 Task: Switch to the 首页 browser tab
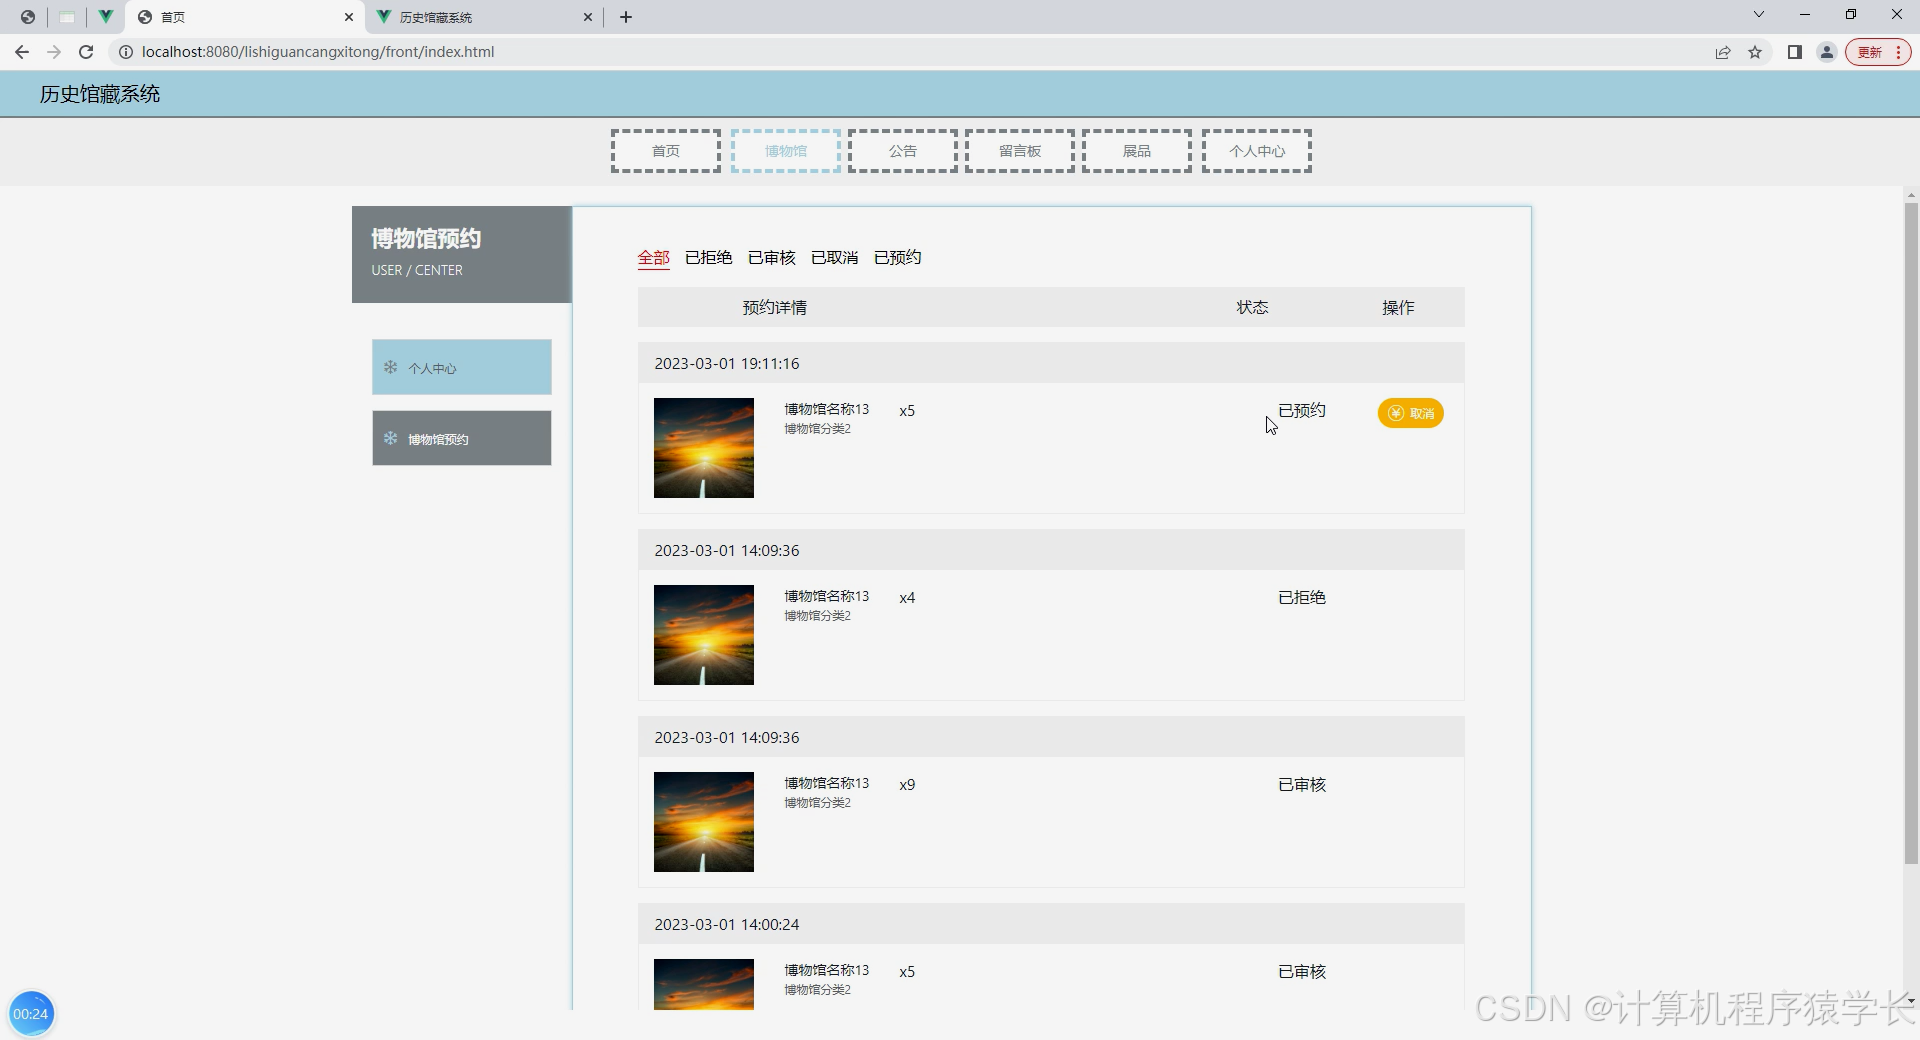(x=245, y=17)
